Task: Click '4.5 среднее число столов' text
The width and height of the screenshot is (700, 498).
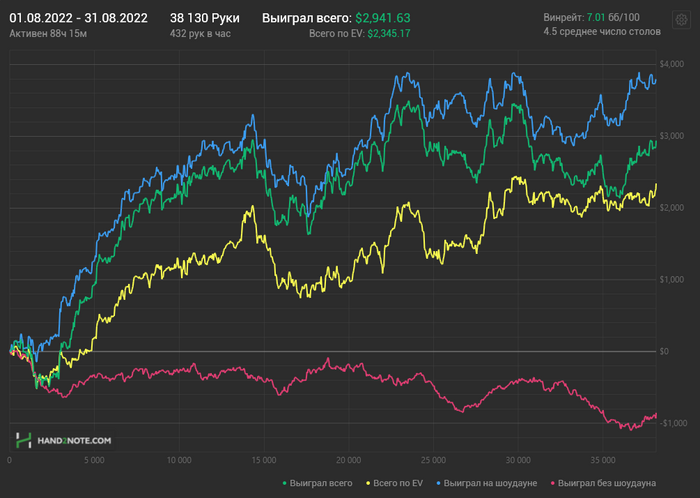Action: point(602,32)
